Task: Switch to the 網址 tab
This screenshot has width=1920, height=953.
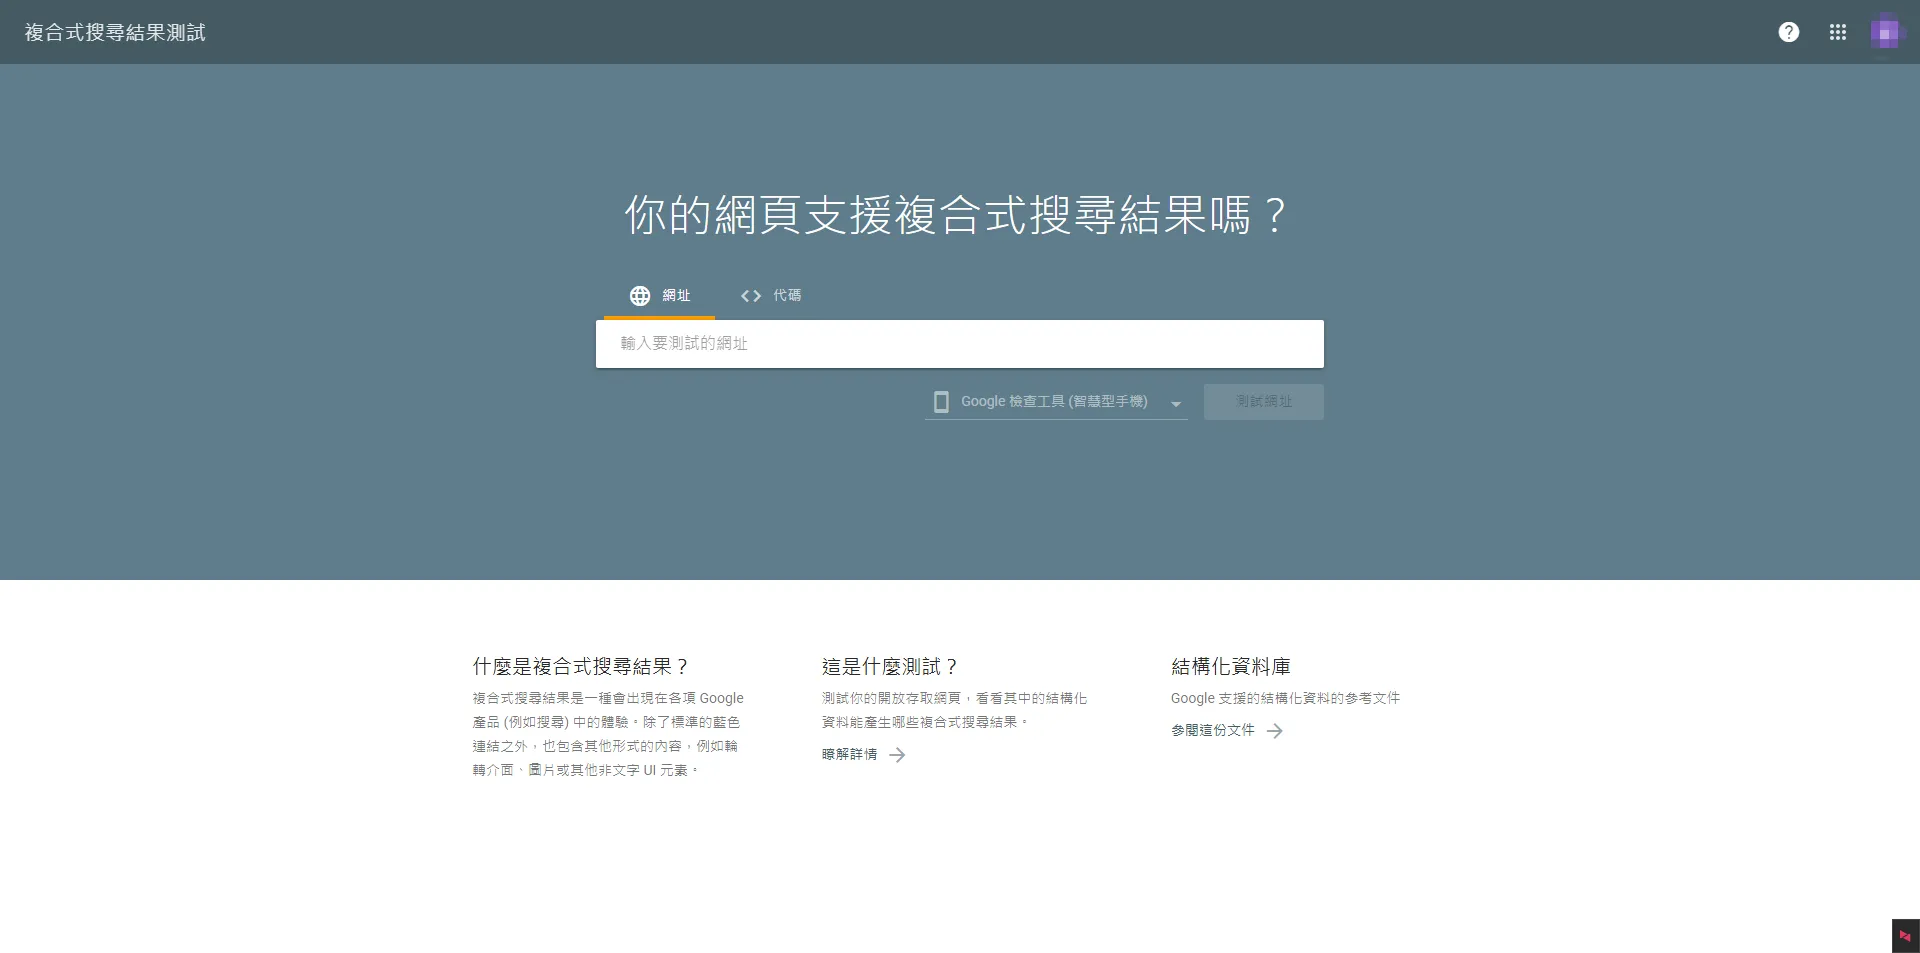Action: 659,296
